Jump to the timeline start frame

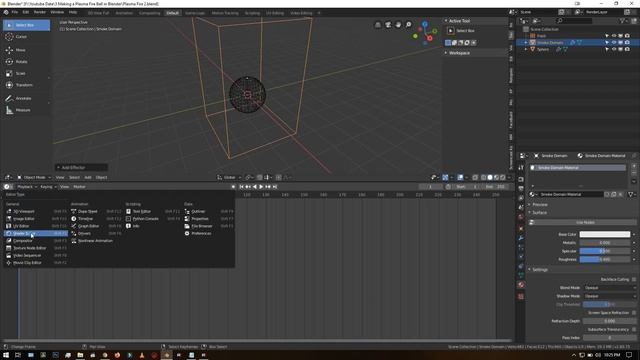point(242,187)
